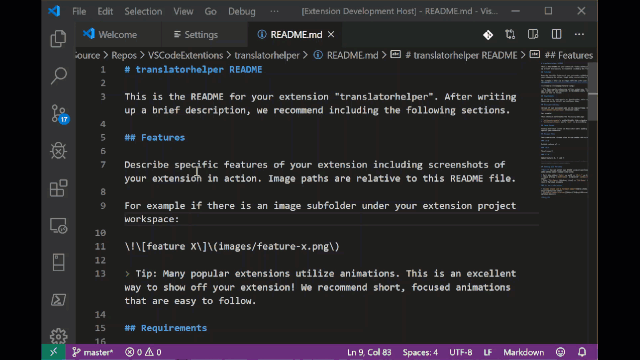Image resolution: width=640 pixels, height=360 pixels.
Task: Click Ln 9, Col 83 cursor position
Action: pyautogui.click(x=369, y=352)
